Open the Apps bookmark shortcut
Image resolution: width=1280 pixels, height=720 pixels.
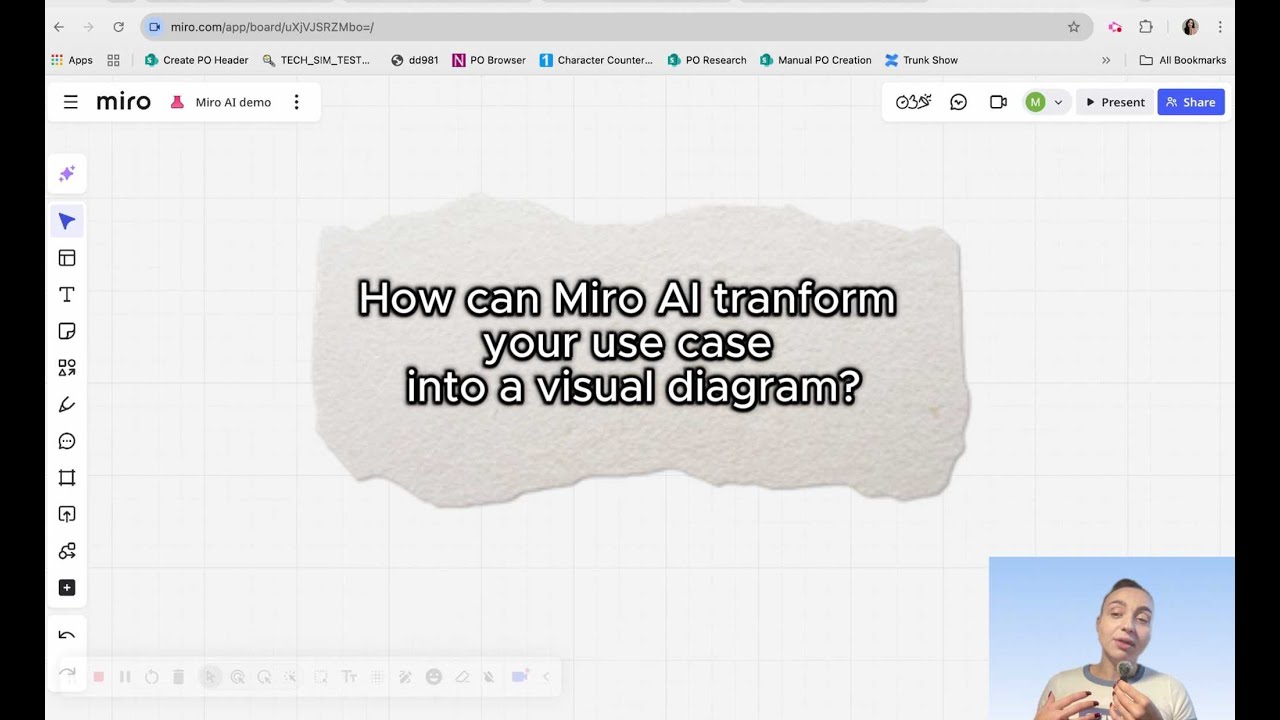pyautogui.click(x=72, y=60)
